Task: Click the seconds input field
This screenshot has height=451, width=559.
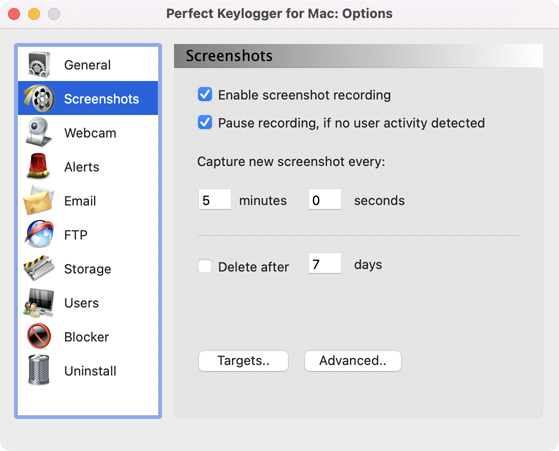Action: 325,200
